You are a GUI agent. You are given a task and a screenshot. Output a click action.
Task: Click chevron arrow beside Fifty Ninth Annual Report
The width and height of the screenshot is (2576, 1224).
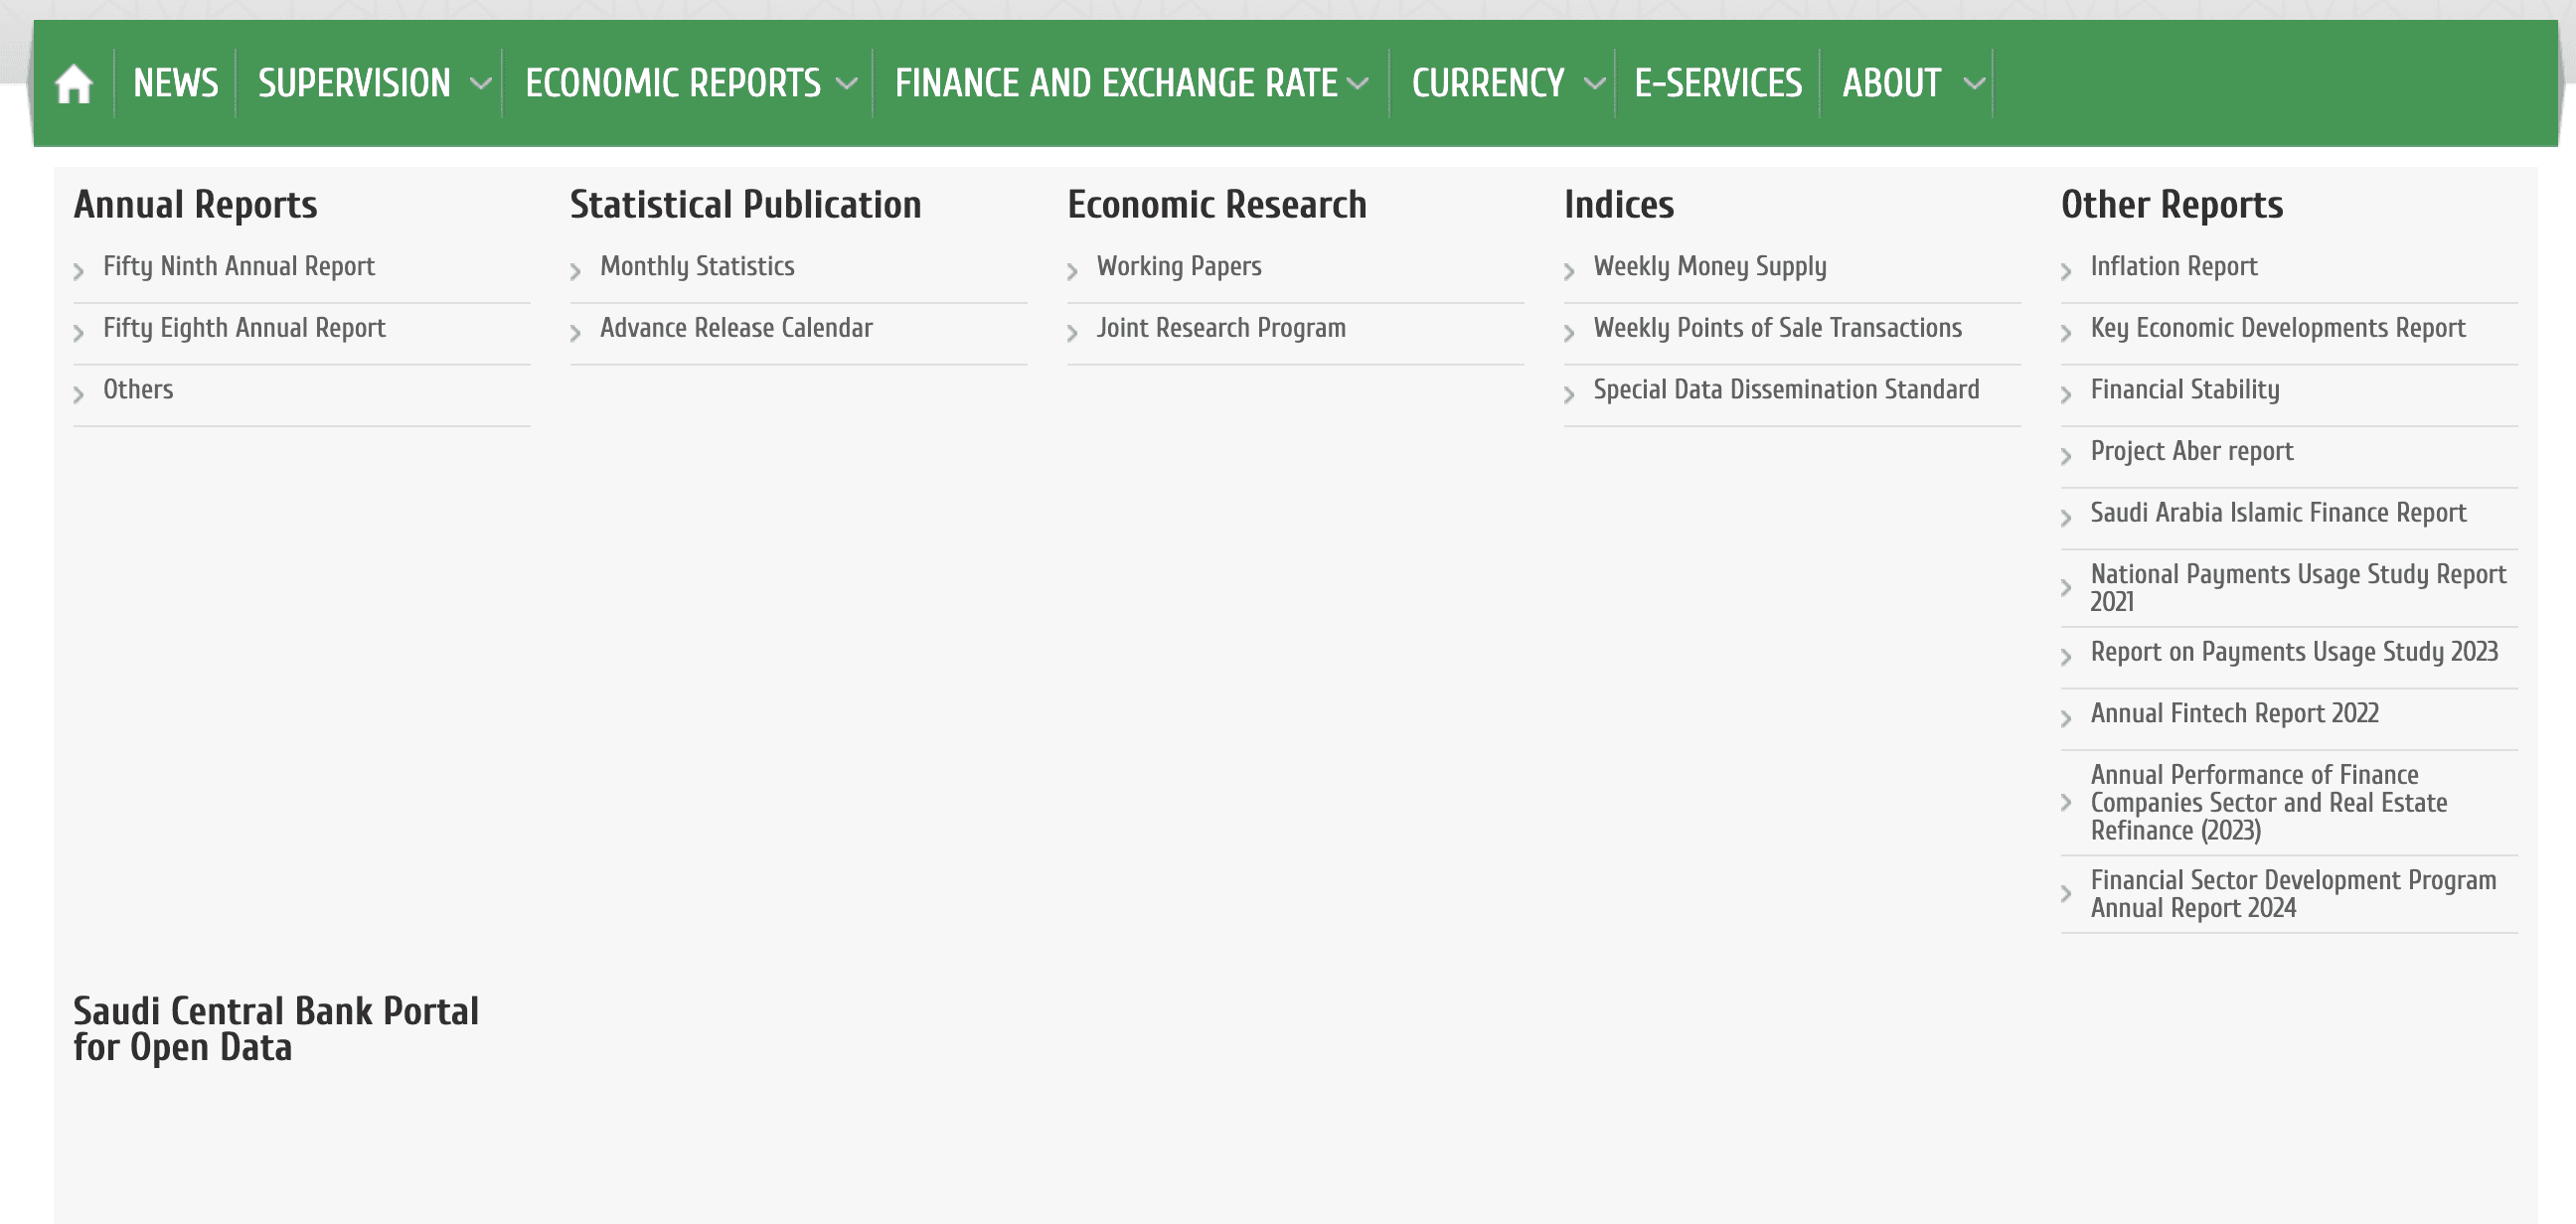pos(79,271)
